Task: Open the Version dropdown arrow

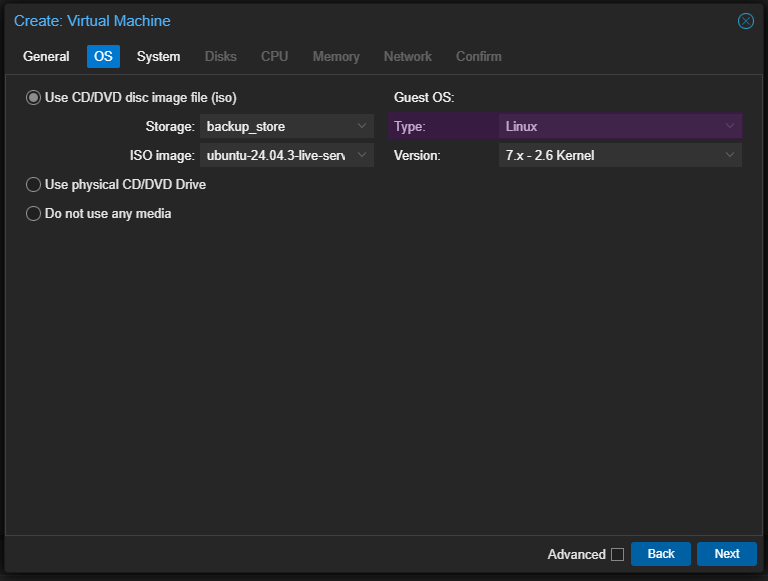Action: [729, 155]
